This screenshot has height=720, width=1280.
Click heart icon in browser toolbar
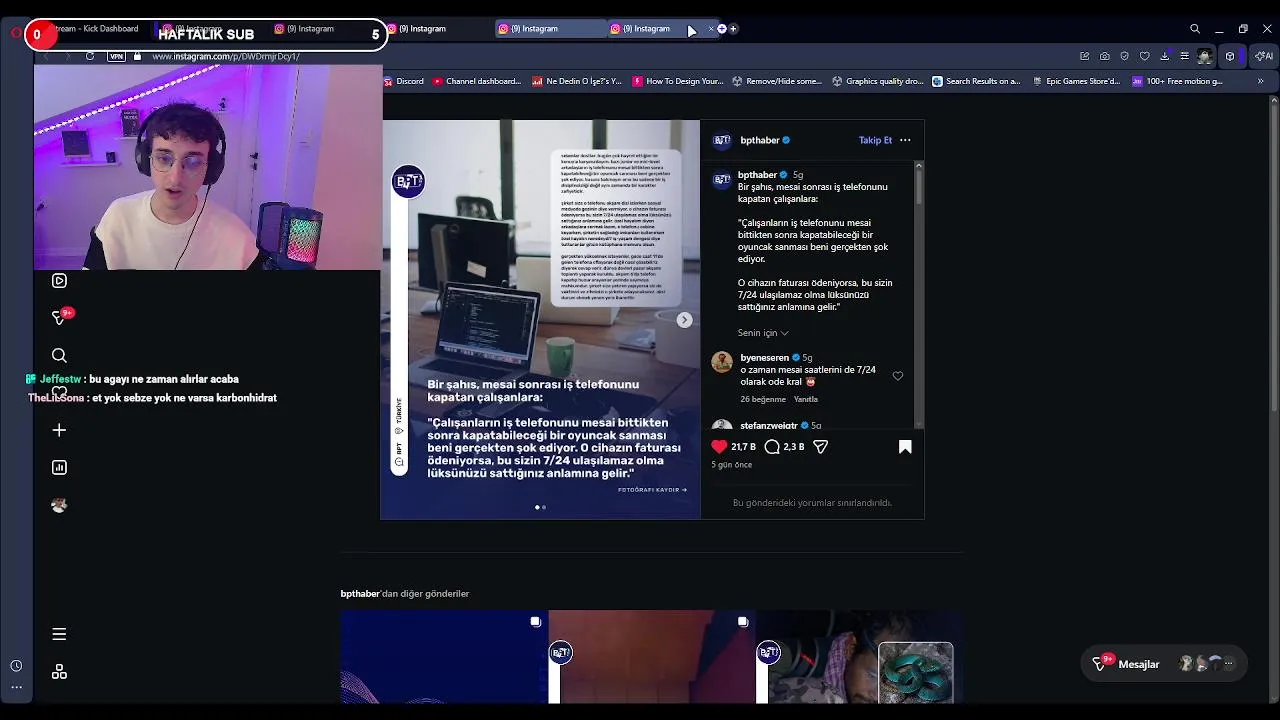[x=1145, y=56]
